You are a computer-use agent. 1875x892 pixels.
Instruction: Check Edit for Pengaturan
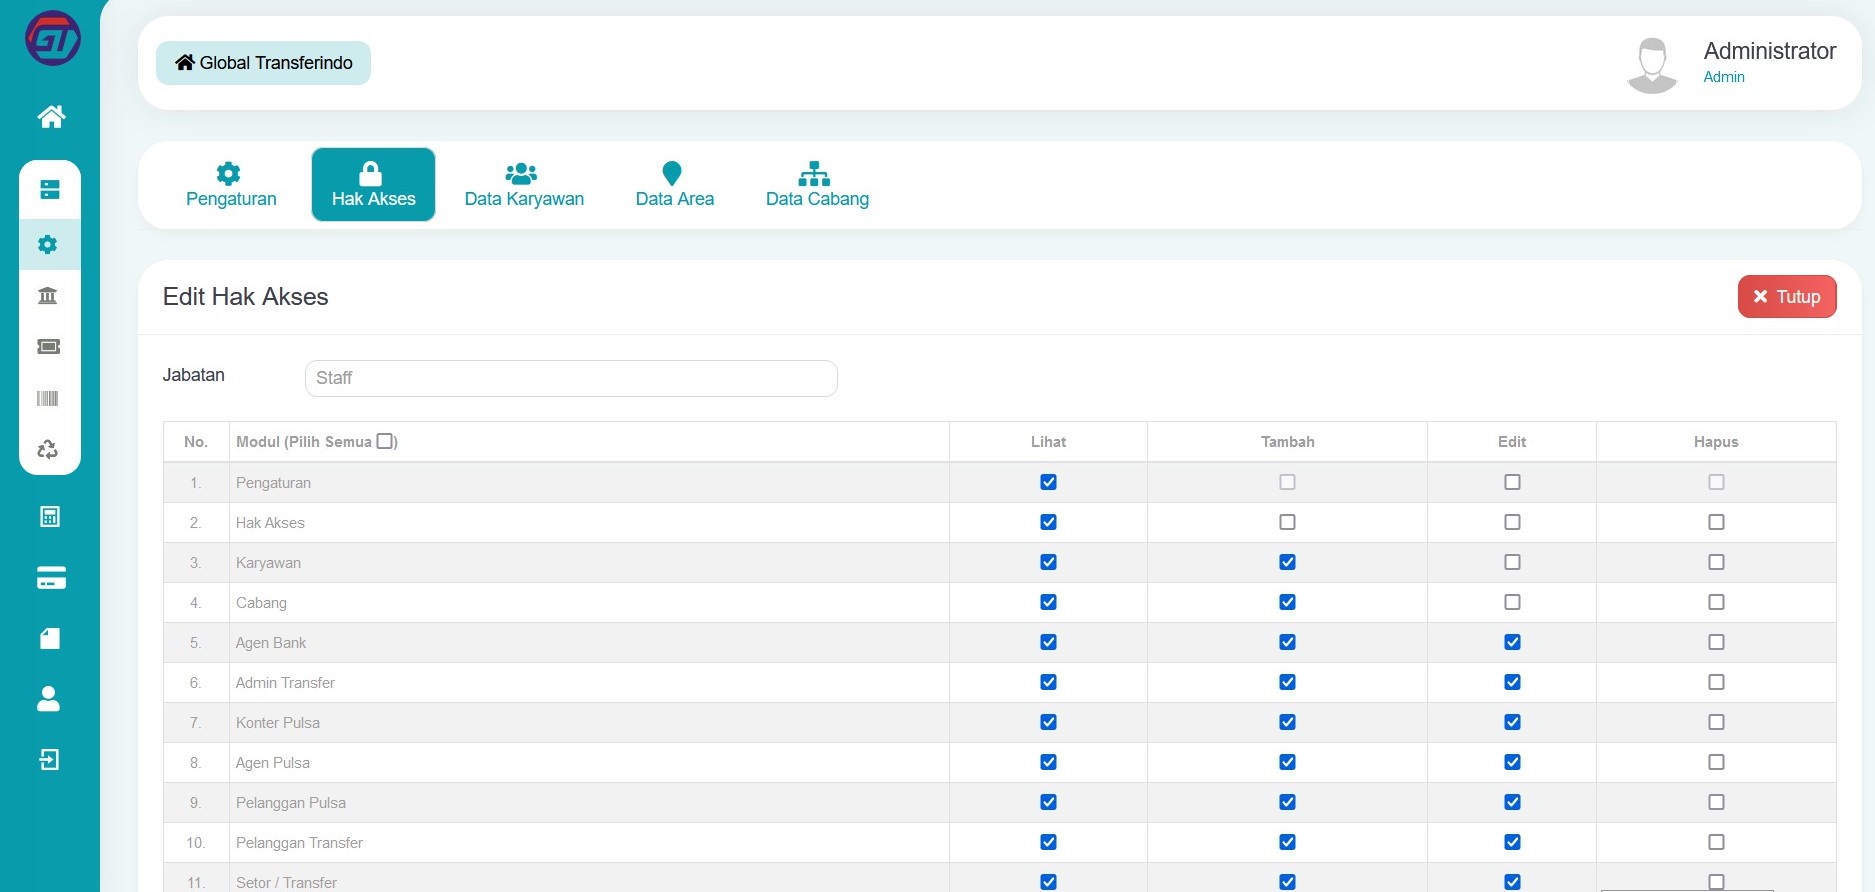point(1512,482)
